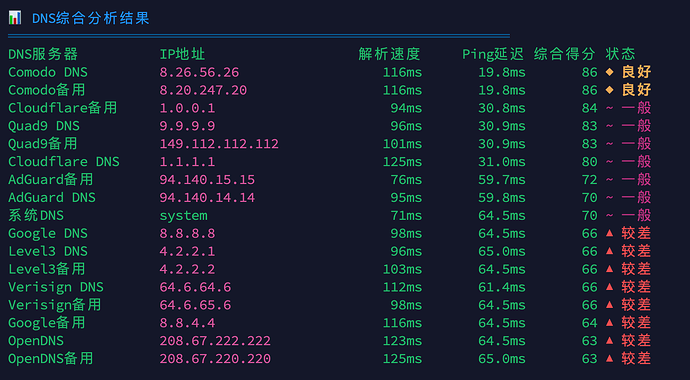
Task: Select IP address 8.8.4.4
Action: pos(187,323)
